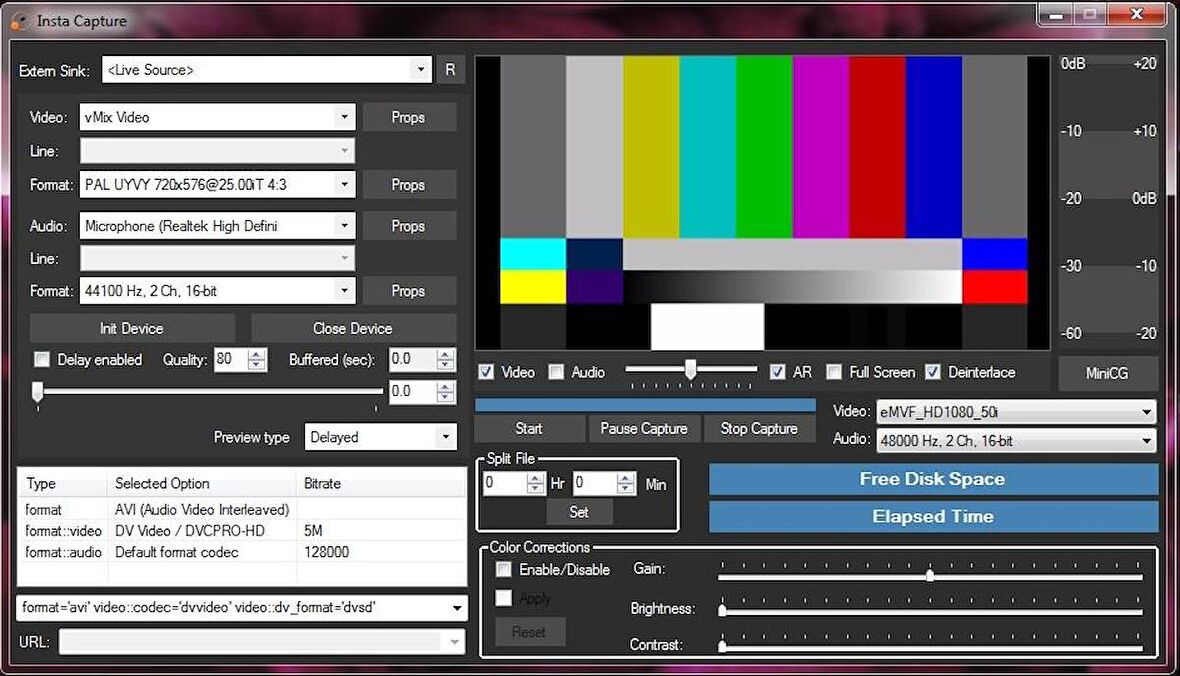Screen dimensions: 1180x676
Task: Increase Quality with the up stepper arrow
Action: (257, 355)
